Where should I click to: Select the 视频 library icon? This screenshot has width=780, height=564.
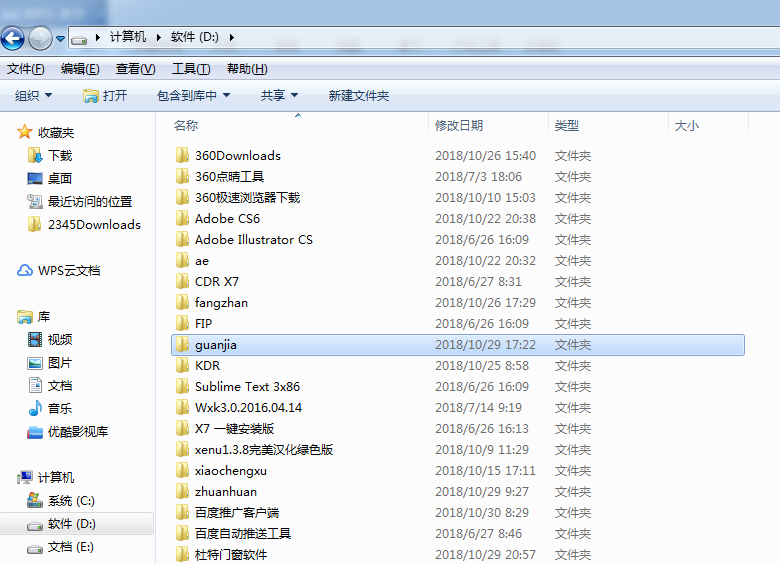[x=35, y=340]
